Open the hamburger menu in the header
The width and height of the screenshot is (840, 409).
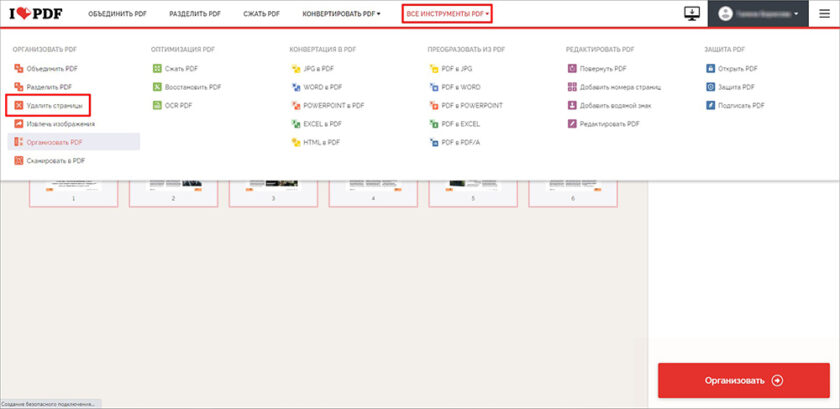(x=824, y=14)
